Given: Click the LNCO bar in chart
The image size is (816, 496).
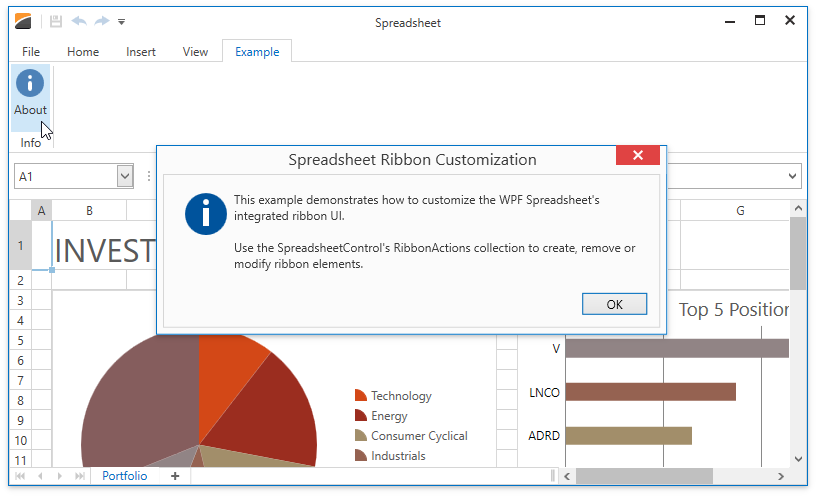Looking at the screenshot, I should click(x=651, y=392).
